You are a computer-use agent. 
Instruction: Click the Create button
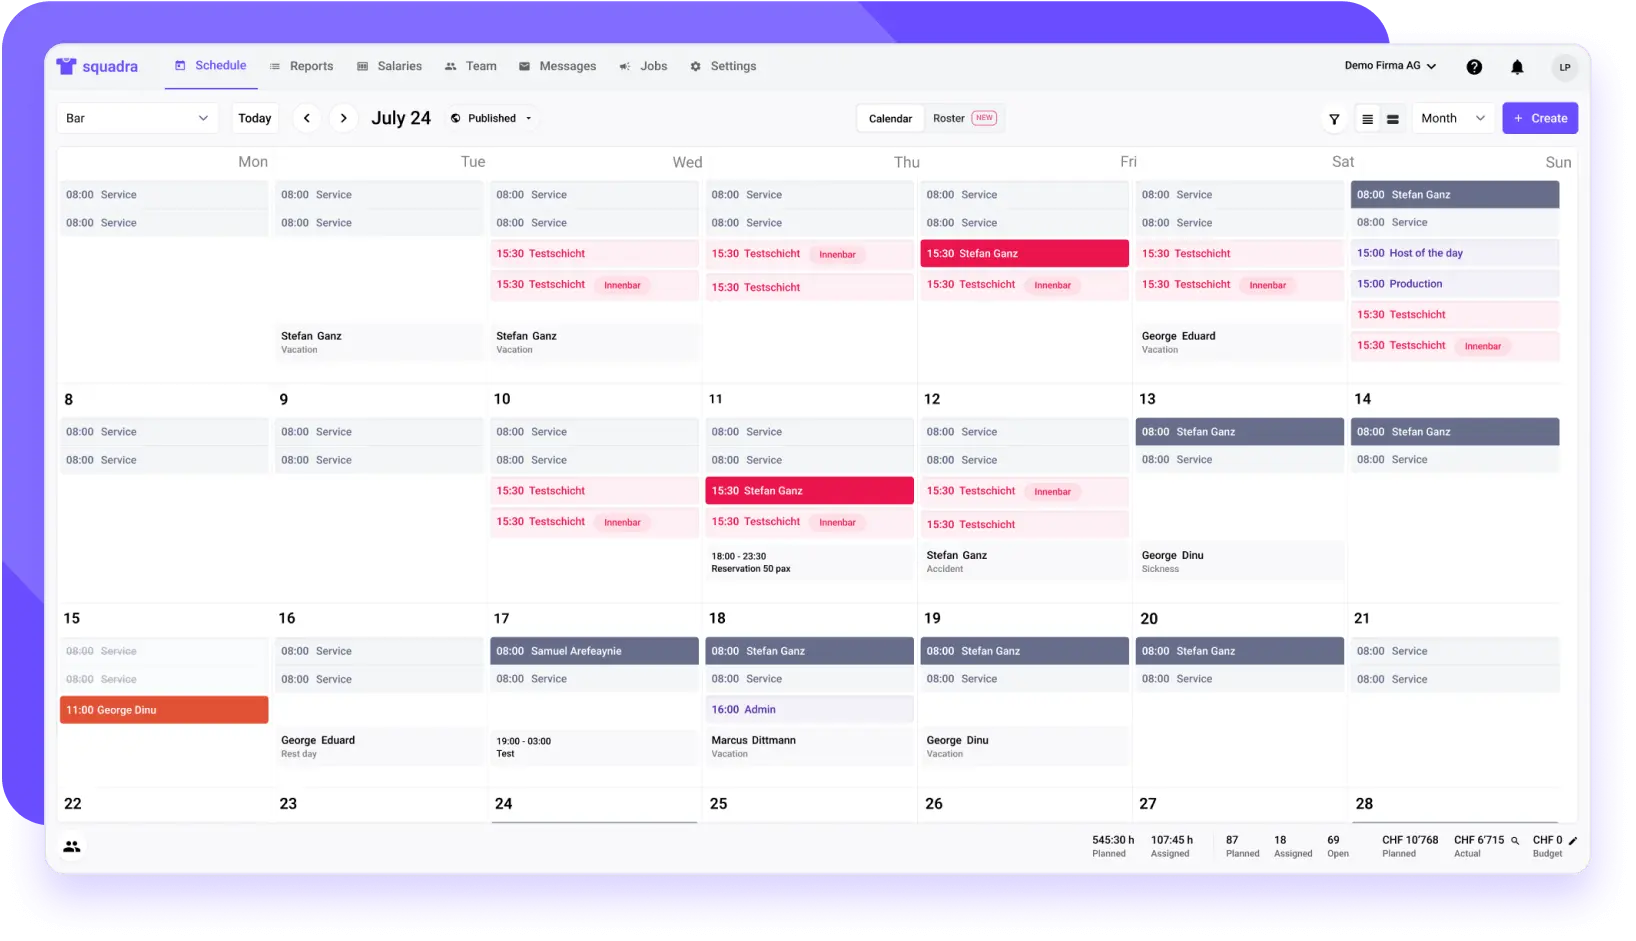coord(1540,118)
